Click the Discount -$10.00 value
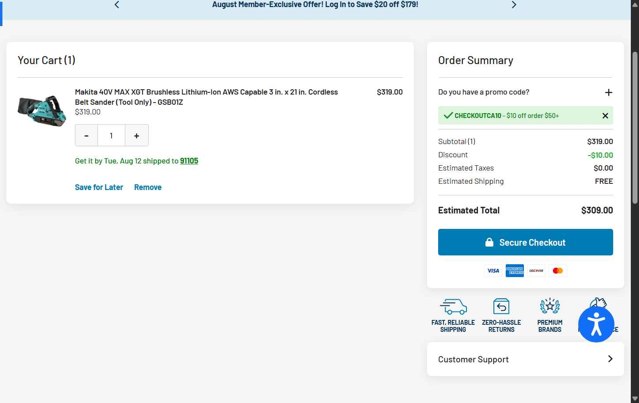 [x=600, y=155]
